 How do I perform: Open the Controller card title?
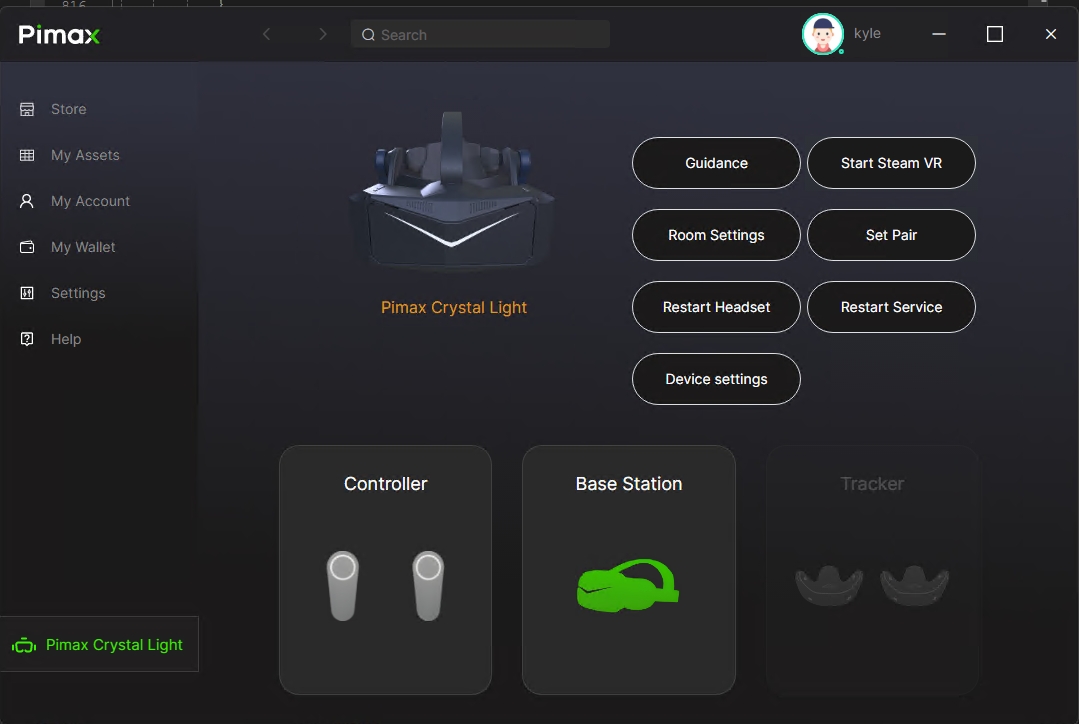click(x=385, y=484)
